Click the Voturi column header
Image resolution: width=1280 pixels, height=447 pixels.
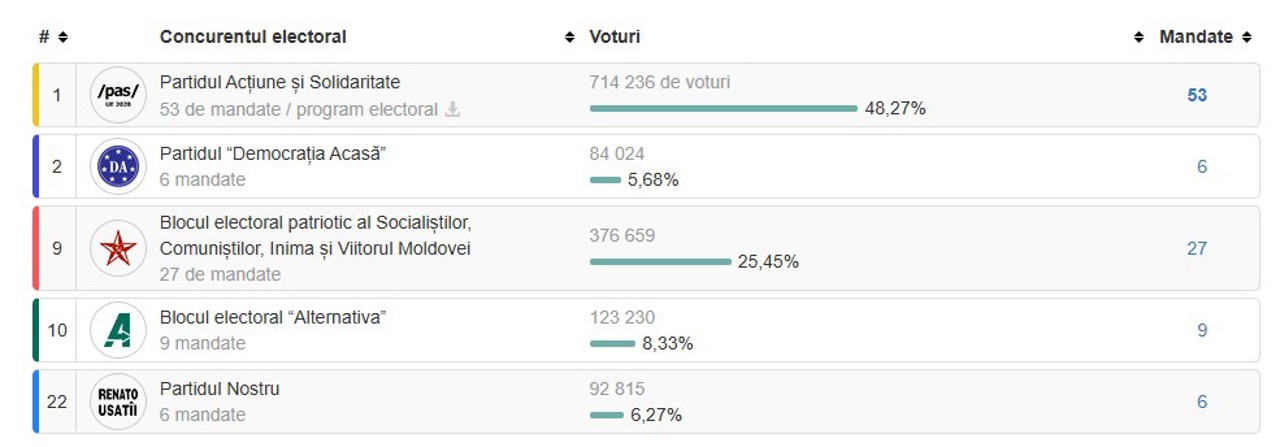(615, 37)
